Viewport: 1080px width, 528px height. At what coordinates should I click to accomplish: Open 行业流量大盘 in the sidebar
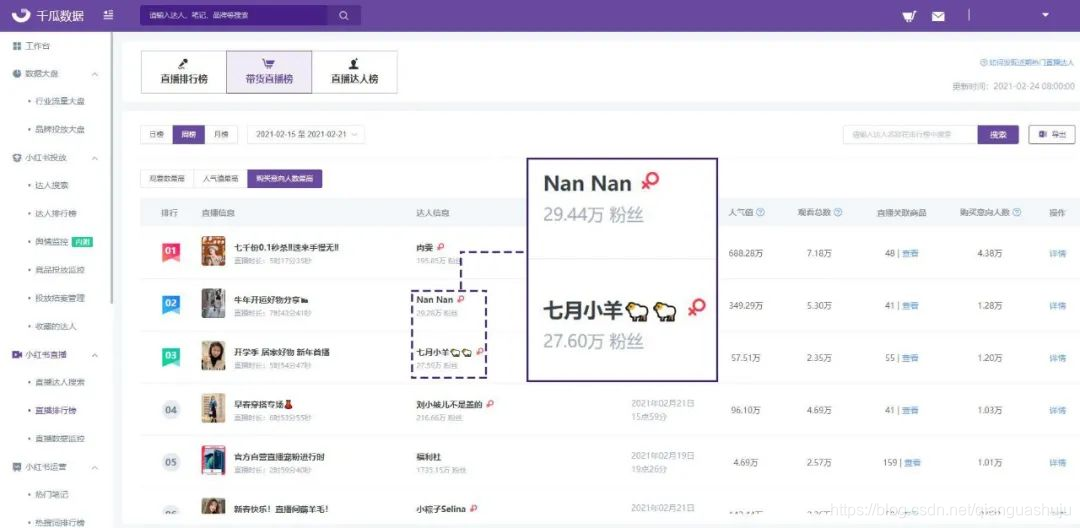click(60, 101)
